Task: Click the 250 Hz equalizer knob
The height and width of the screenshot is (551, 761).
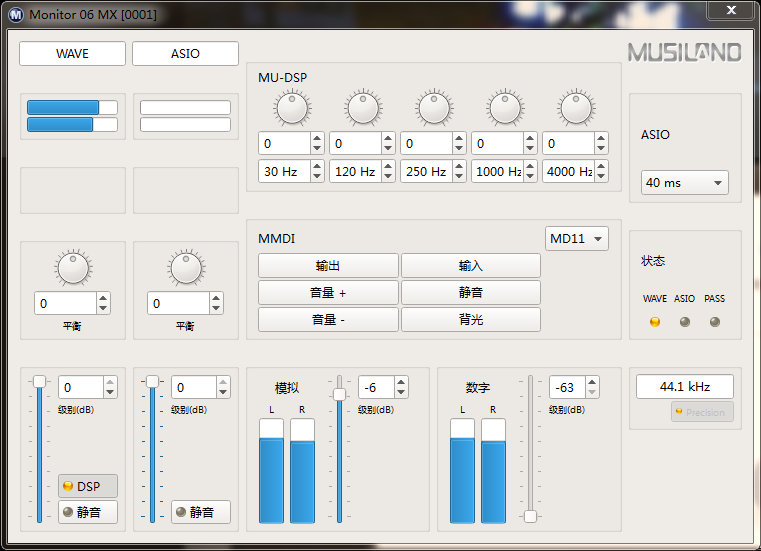Action: click(434, 109)
